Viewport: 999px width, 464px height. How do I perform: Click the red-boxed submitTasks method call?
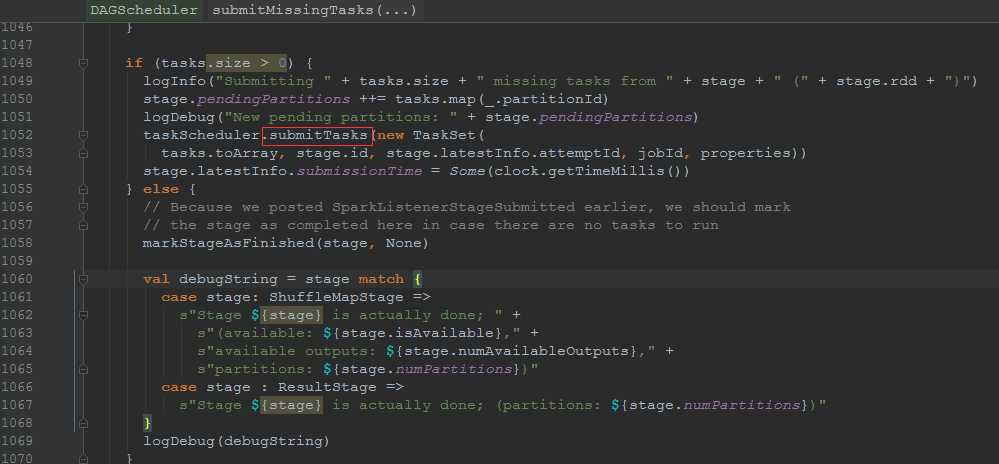click(318, 135)
